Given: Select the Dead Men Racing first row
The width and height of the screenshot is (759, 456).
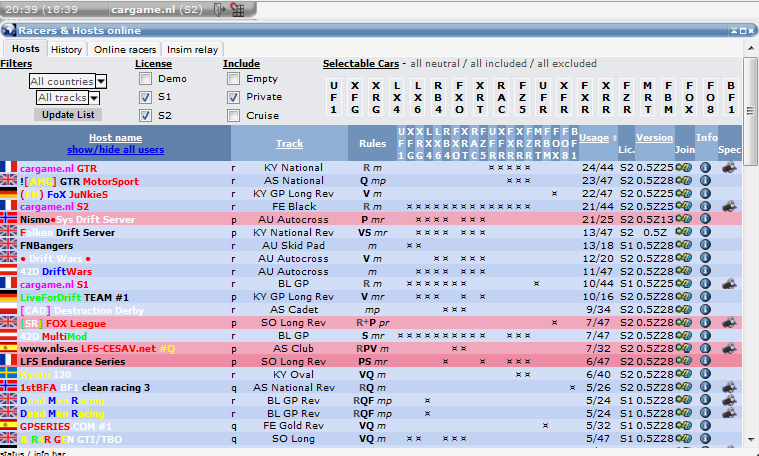Looking at the screenshot, I should point(371,400).
